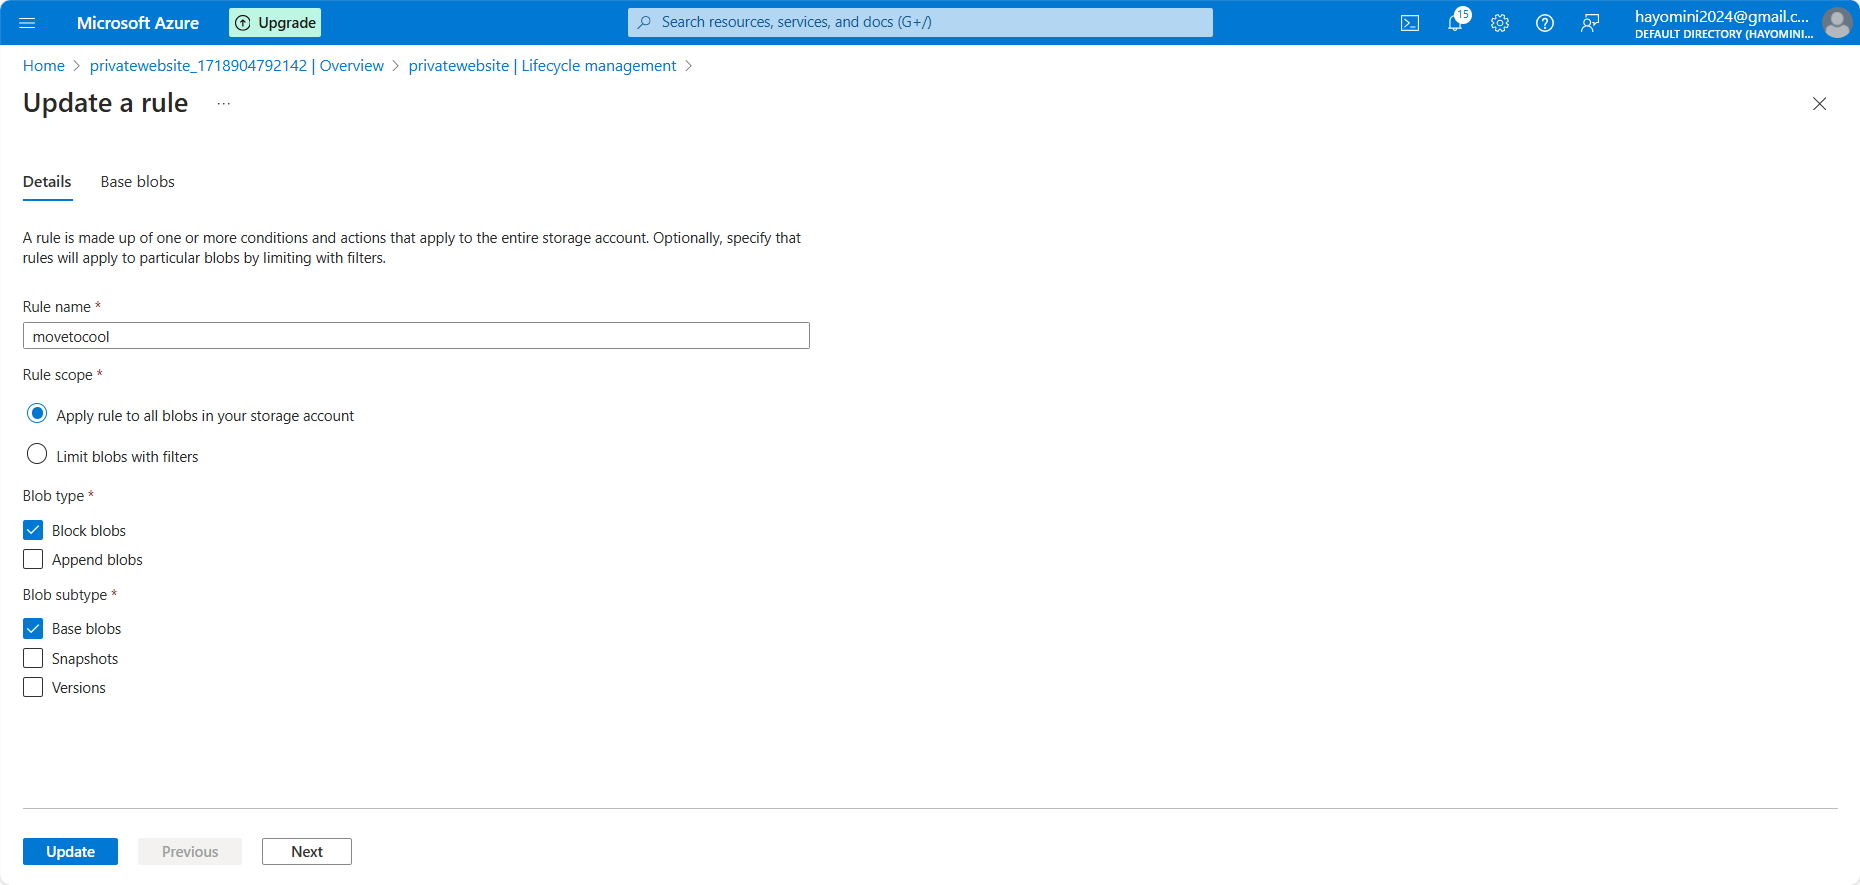Viewport: 1860px width, 885px height.
Task: Go to Home breadcrumb
Action: pos(44,66)
